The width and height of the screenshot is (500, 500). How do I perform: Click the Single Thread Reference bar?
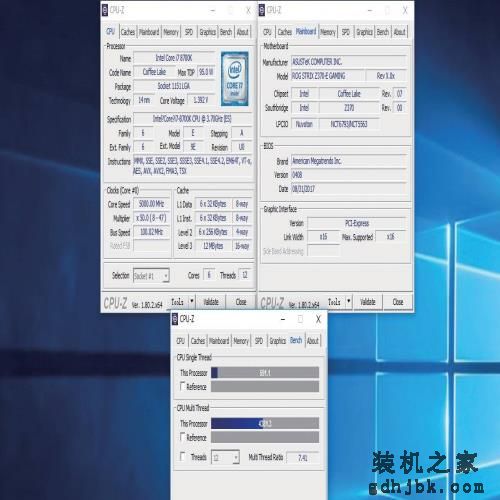coord(265,387)
